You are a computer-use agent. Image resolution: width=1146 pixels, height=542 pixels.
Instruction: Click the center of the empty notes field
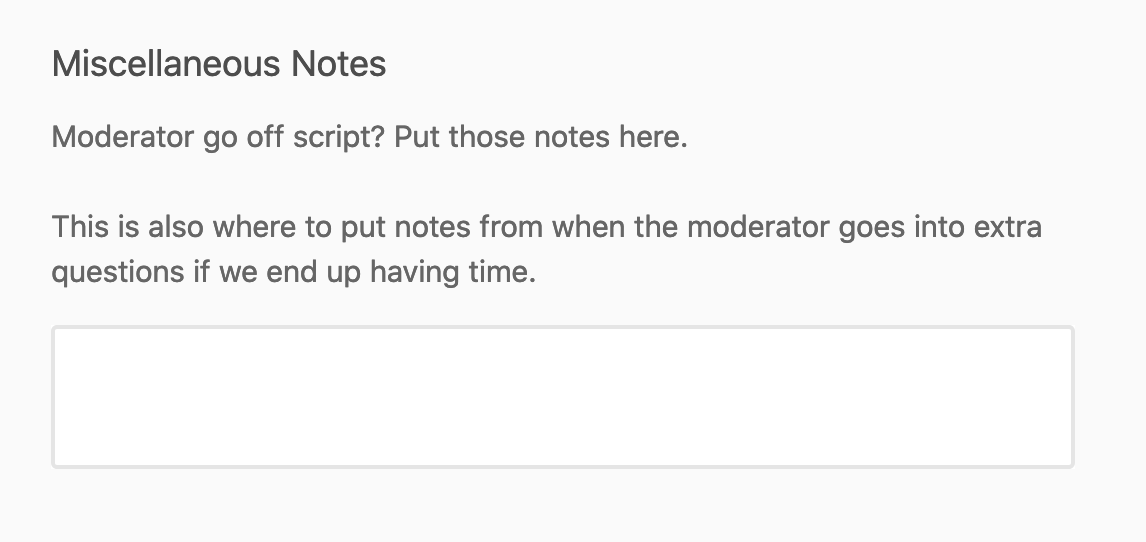pos(562,396)
